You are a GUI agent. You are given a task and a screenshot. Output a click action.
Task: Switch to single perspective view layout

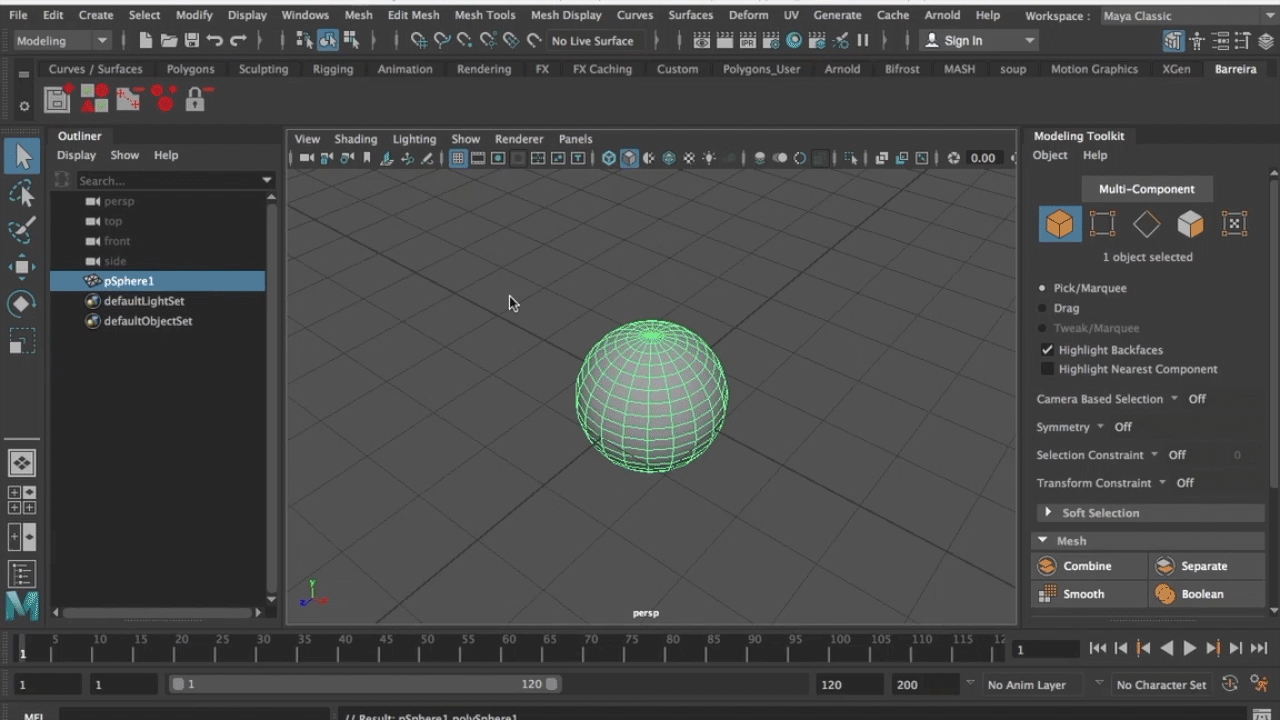[x=22, y=463]
